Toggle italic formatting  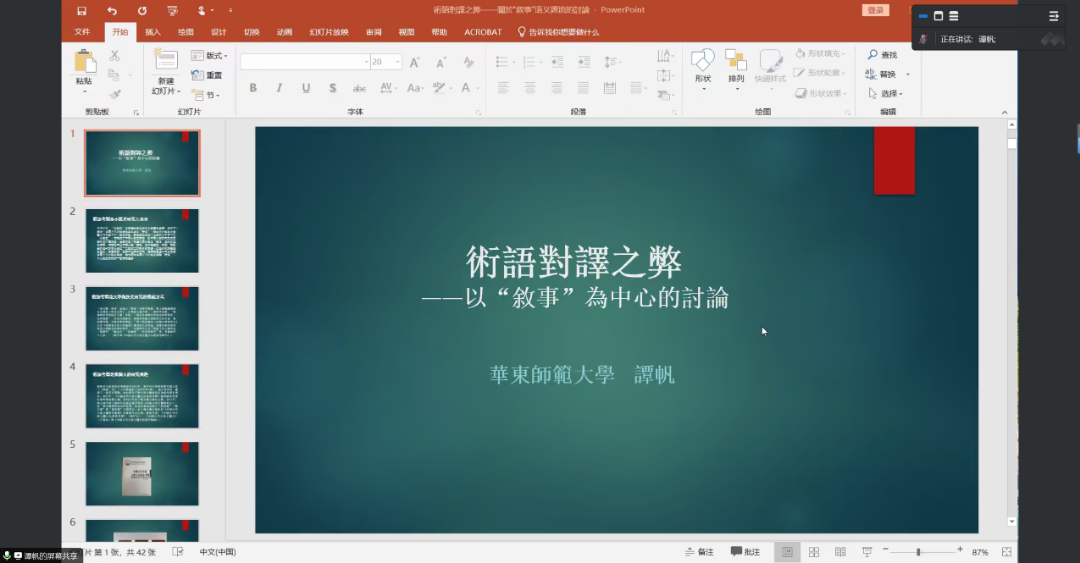279,88
